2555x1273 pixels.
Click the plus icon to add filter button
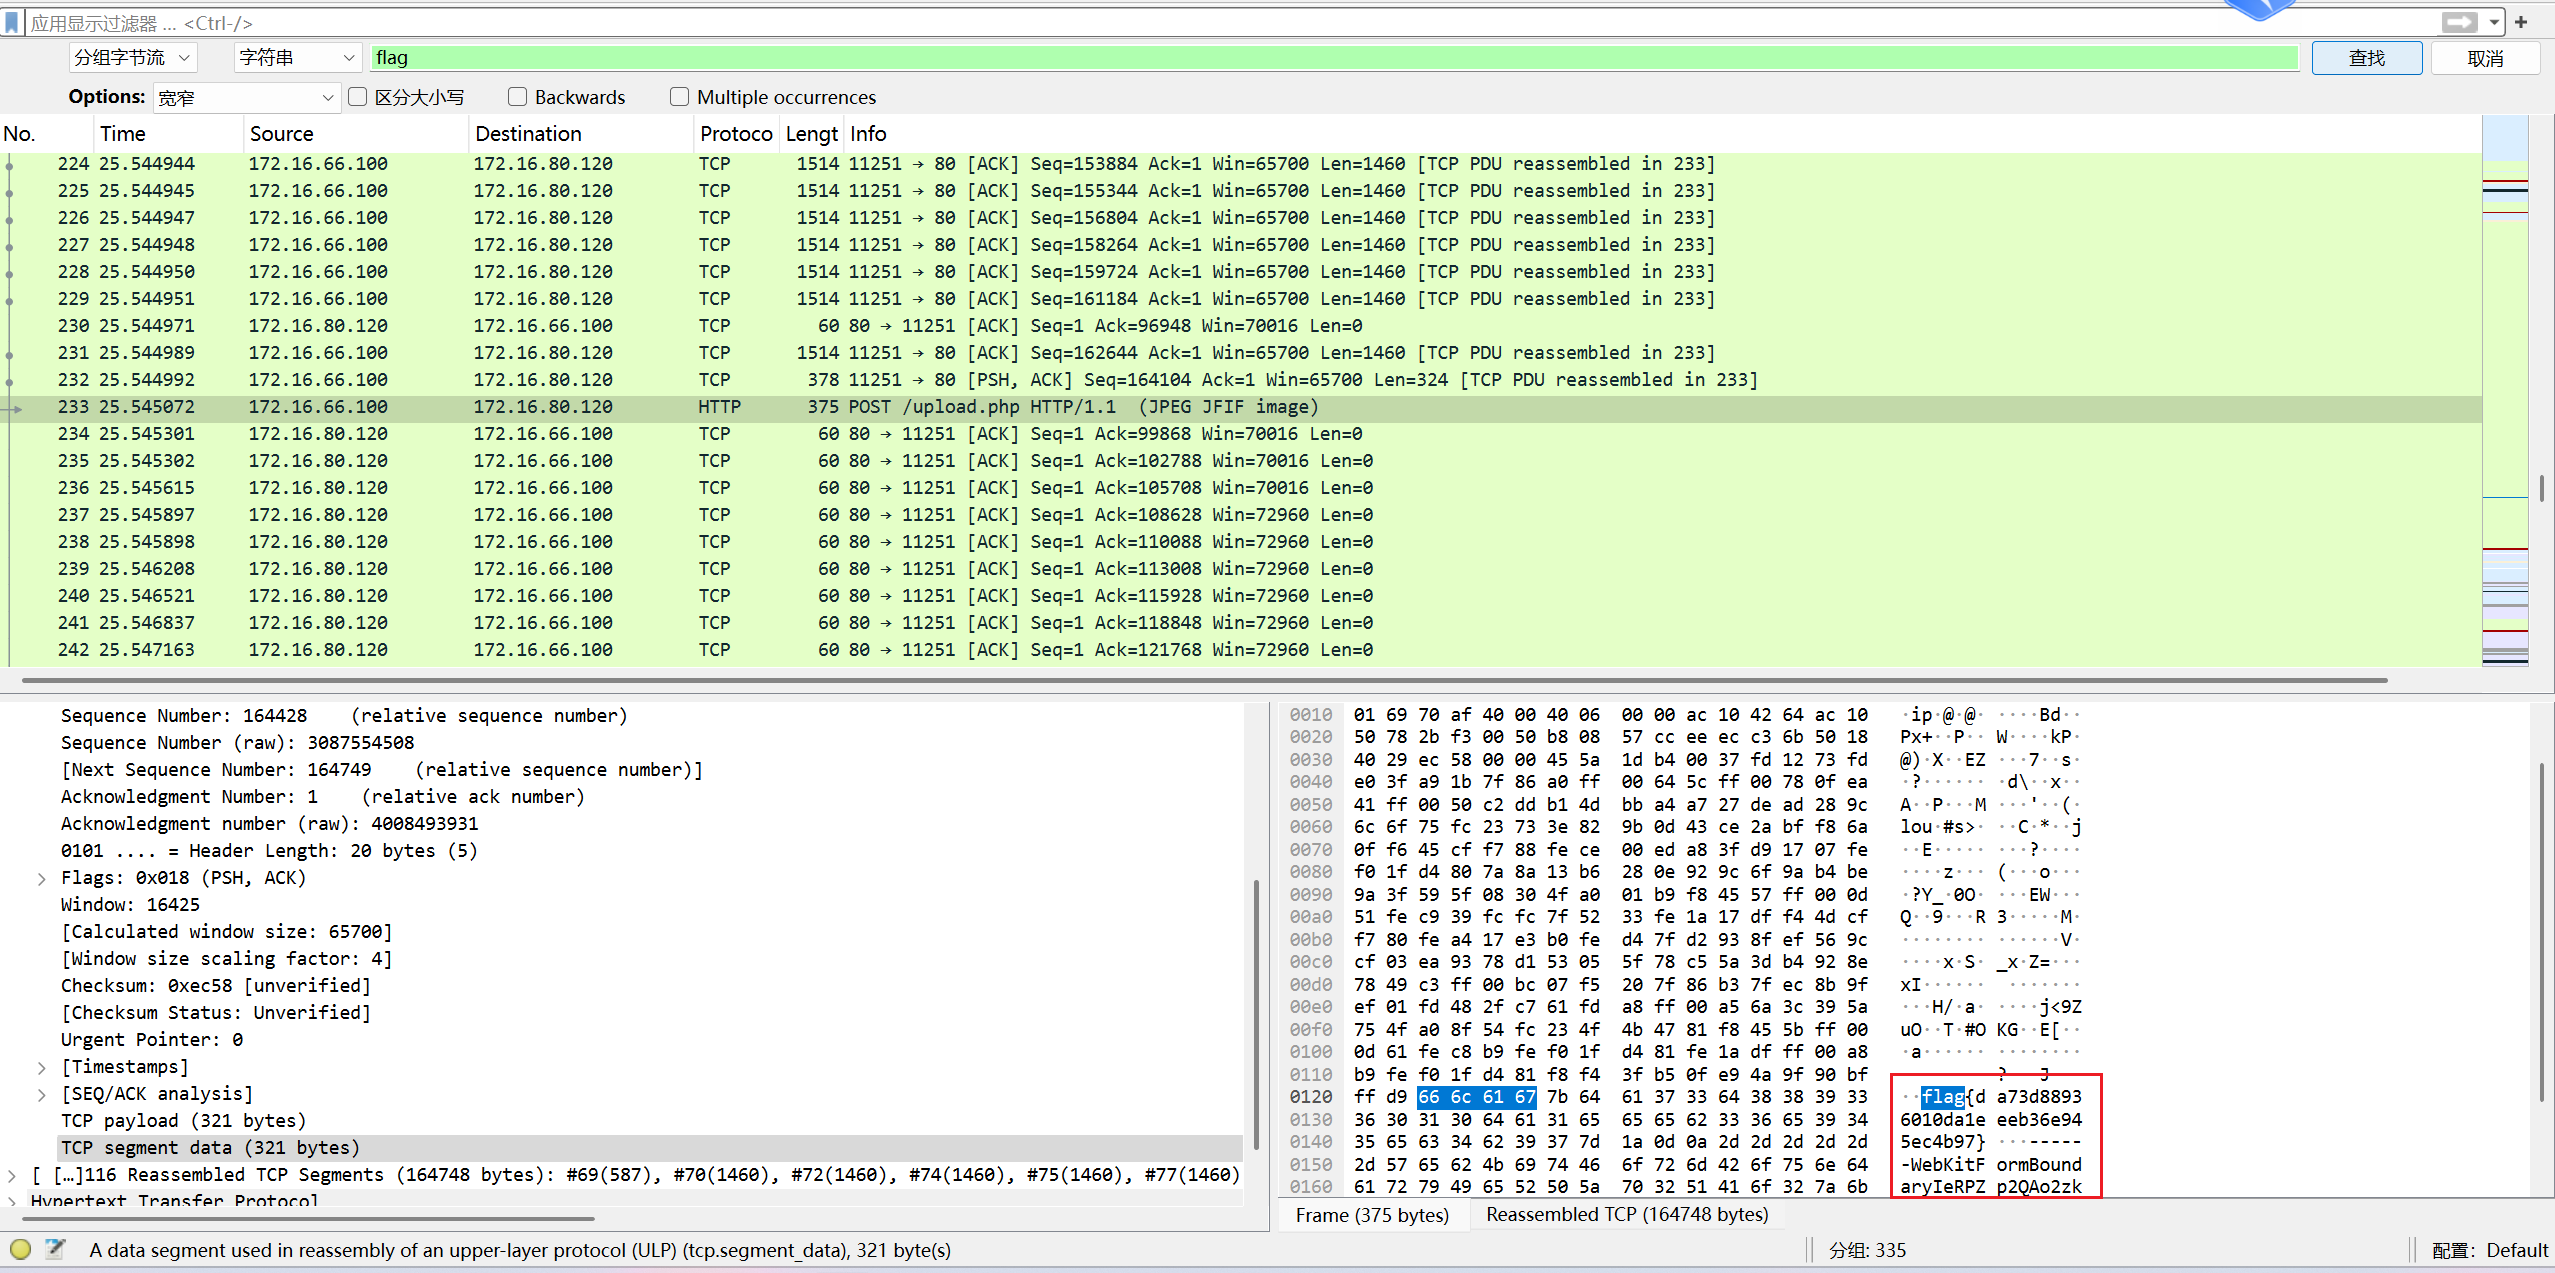coord(2521,22)
